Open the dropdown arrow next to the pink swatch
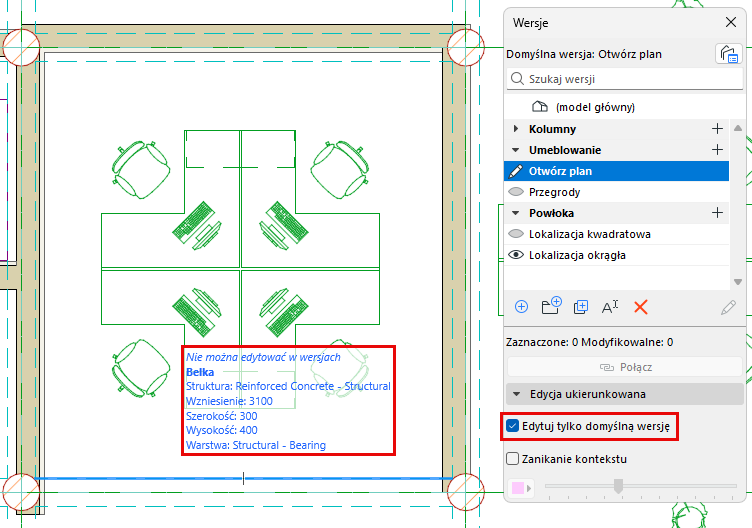Viewport: 752px width, 528px height. pos(529,488)
